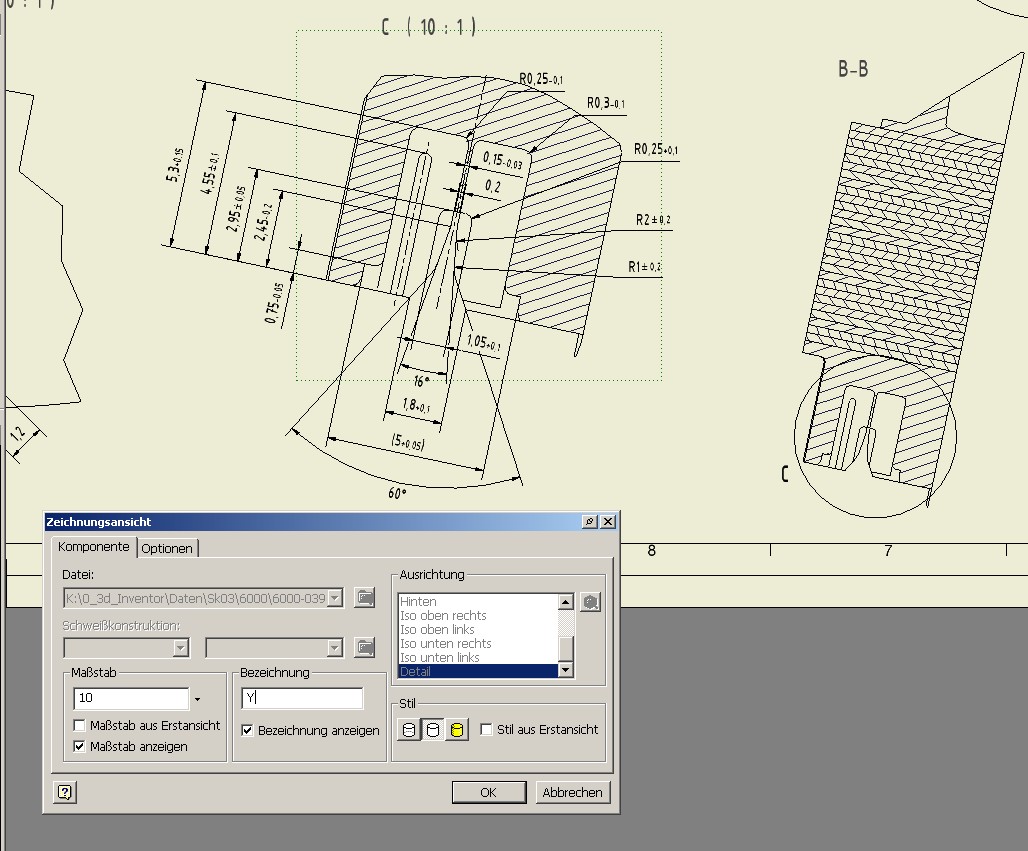1028x851 pixels.
Task: Click the Abbrechen button
Action: 572,792
